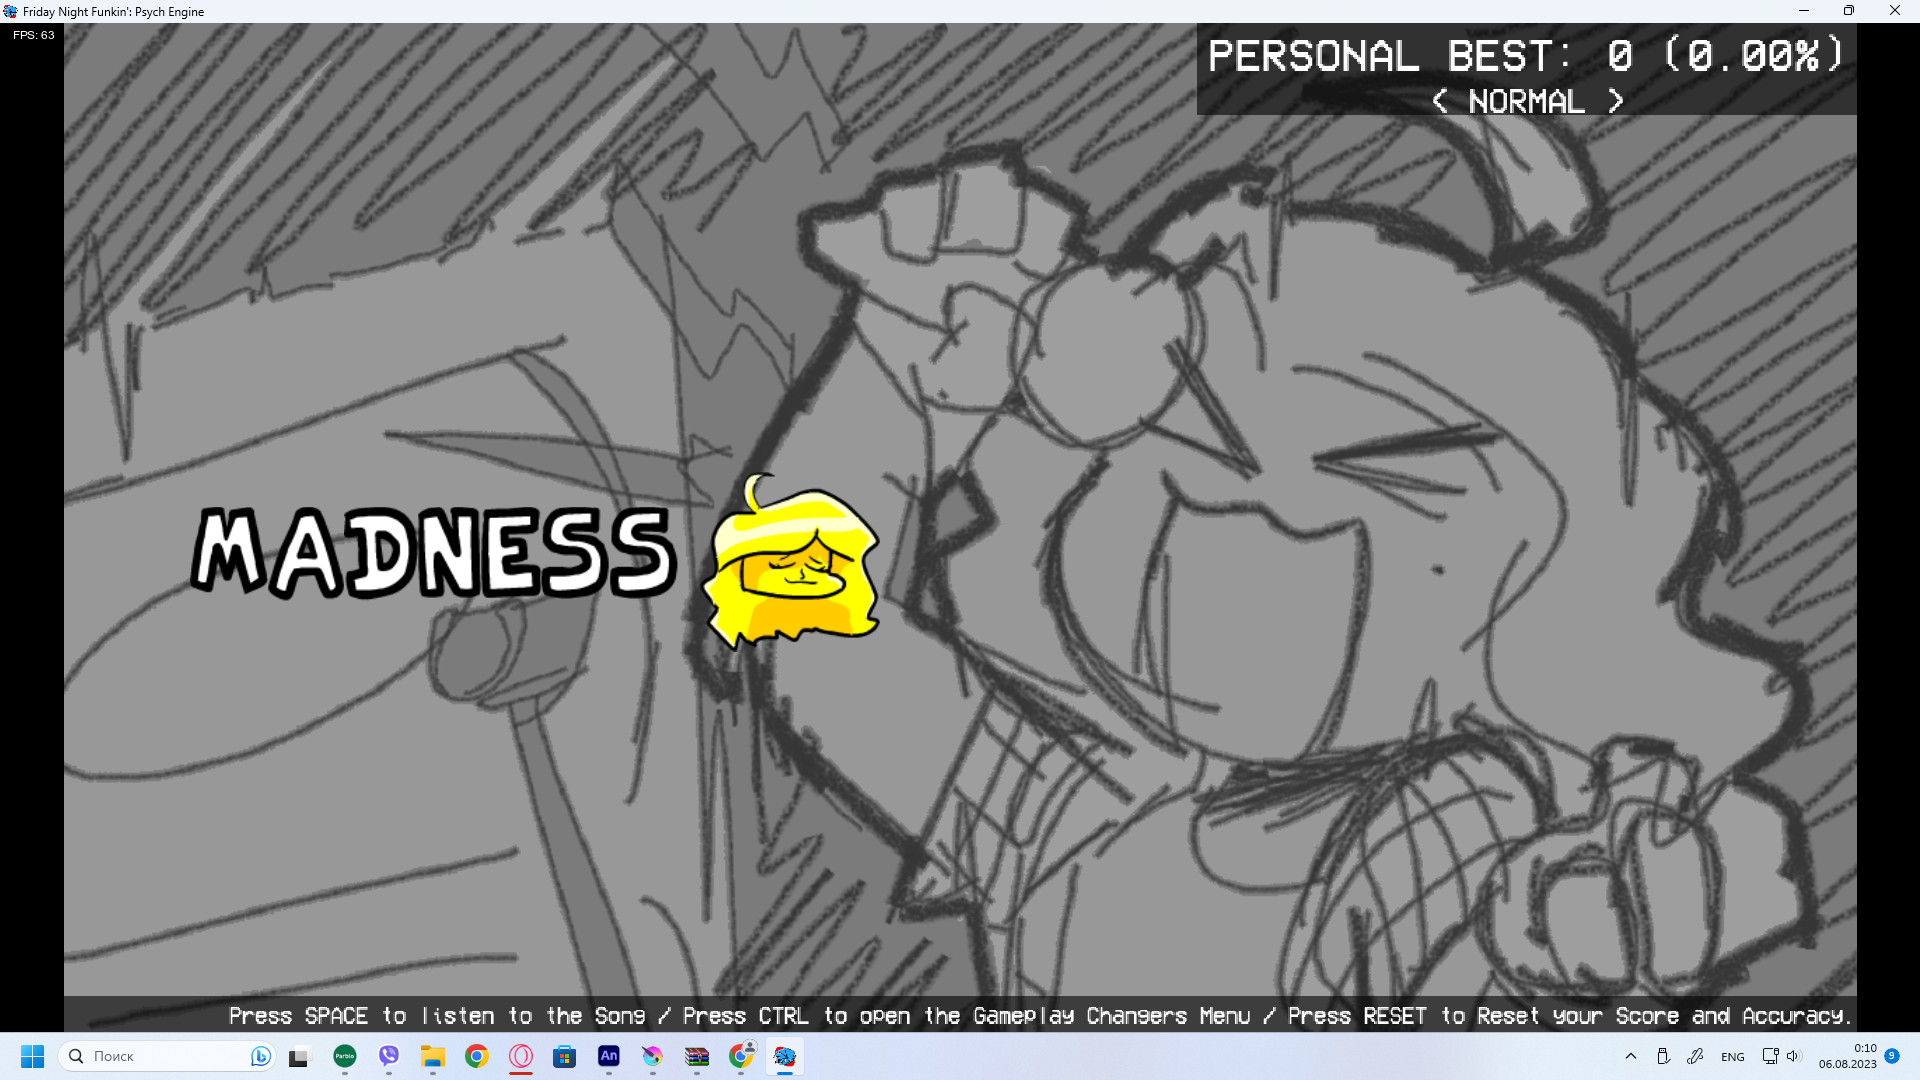
Task: Click the yellow-haired character icon beside MADNESS
Action: [790, 561]
